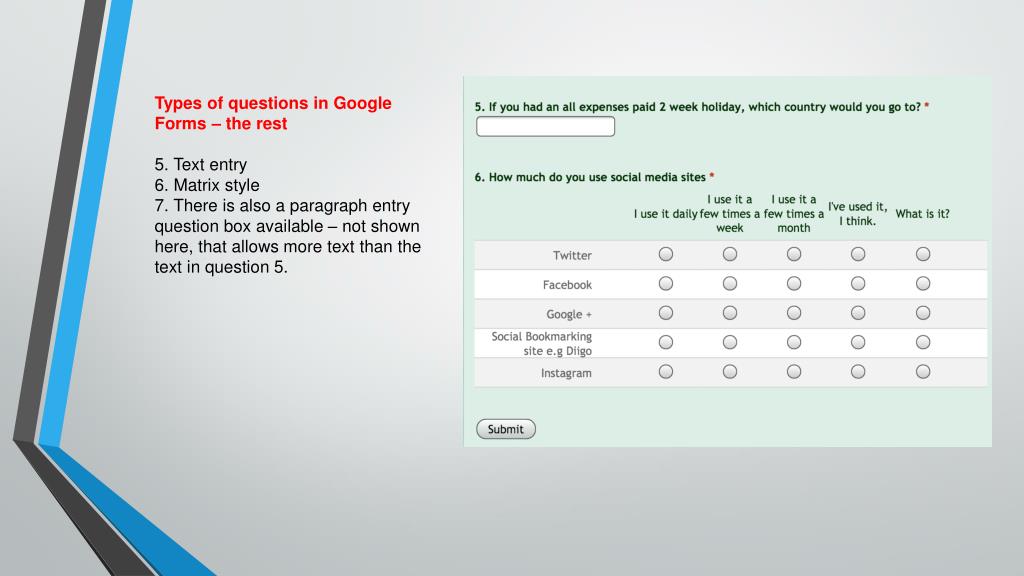Select 'I've used it, I think' for Facebook
The width and height of the screenshot is (1024, 576).
[x=857, y=283]
